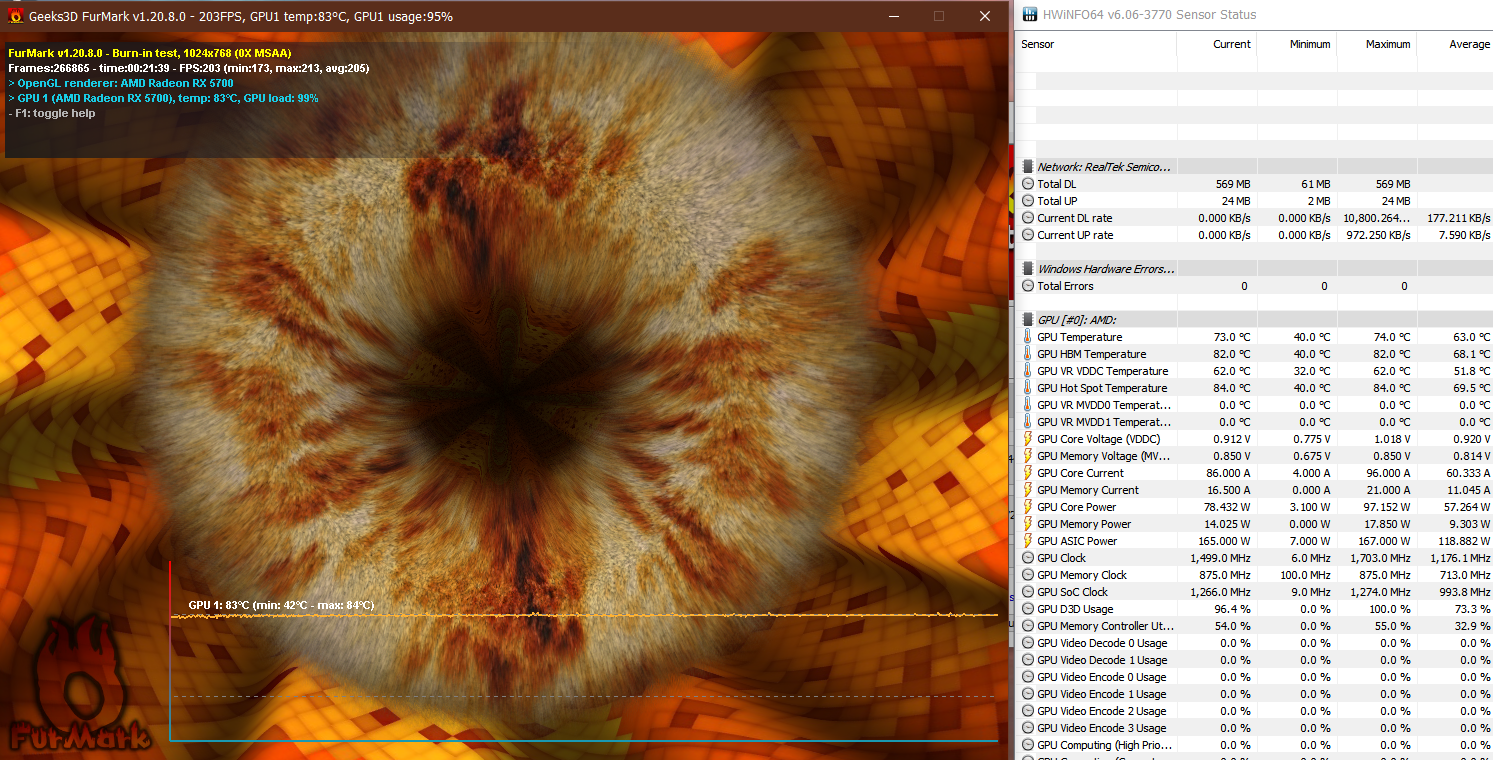Click the '972.250 KB/s' maximum UP rate value
This screenshot has height=760, width=1493.
tap(1379, 235)
